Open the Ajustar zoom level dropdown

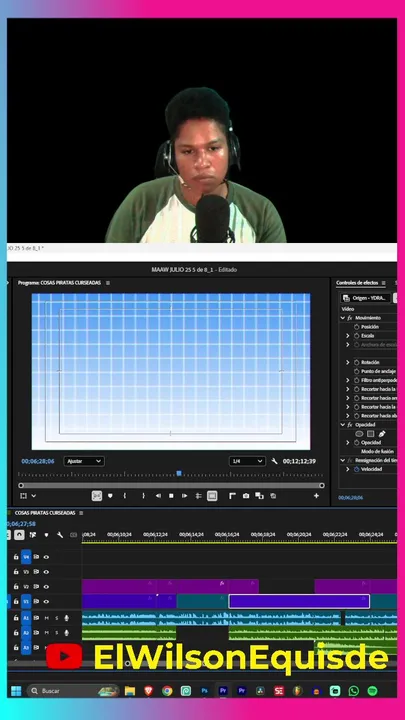pos(84,461)
